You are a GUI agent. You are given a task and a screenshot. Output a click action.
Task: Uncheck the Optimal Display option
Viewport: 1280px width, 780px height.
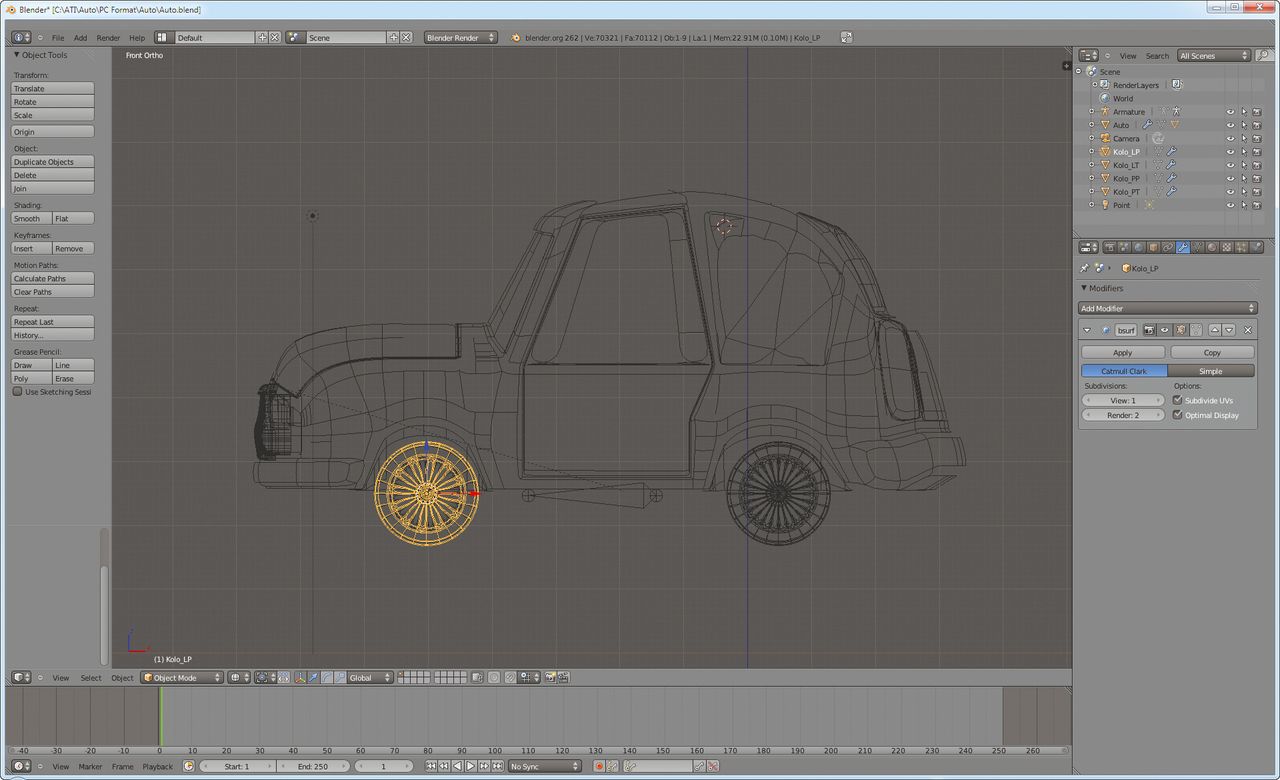[x=1177, y=415]
